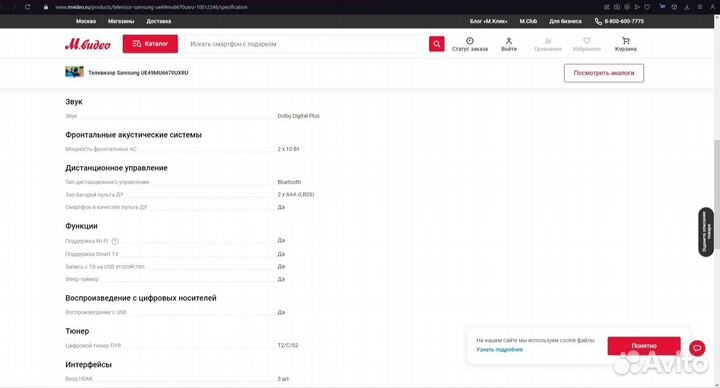Open the browser camera snapshot icon
This screenshot has height=388, width=720.
click(x=617, y=7)
